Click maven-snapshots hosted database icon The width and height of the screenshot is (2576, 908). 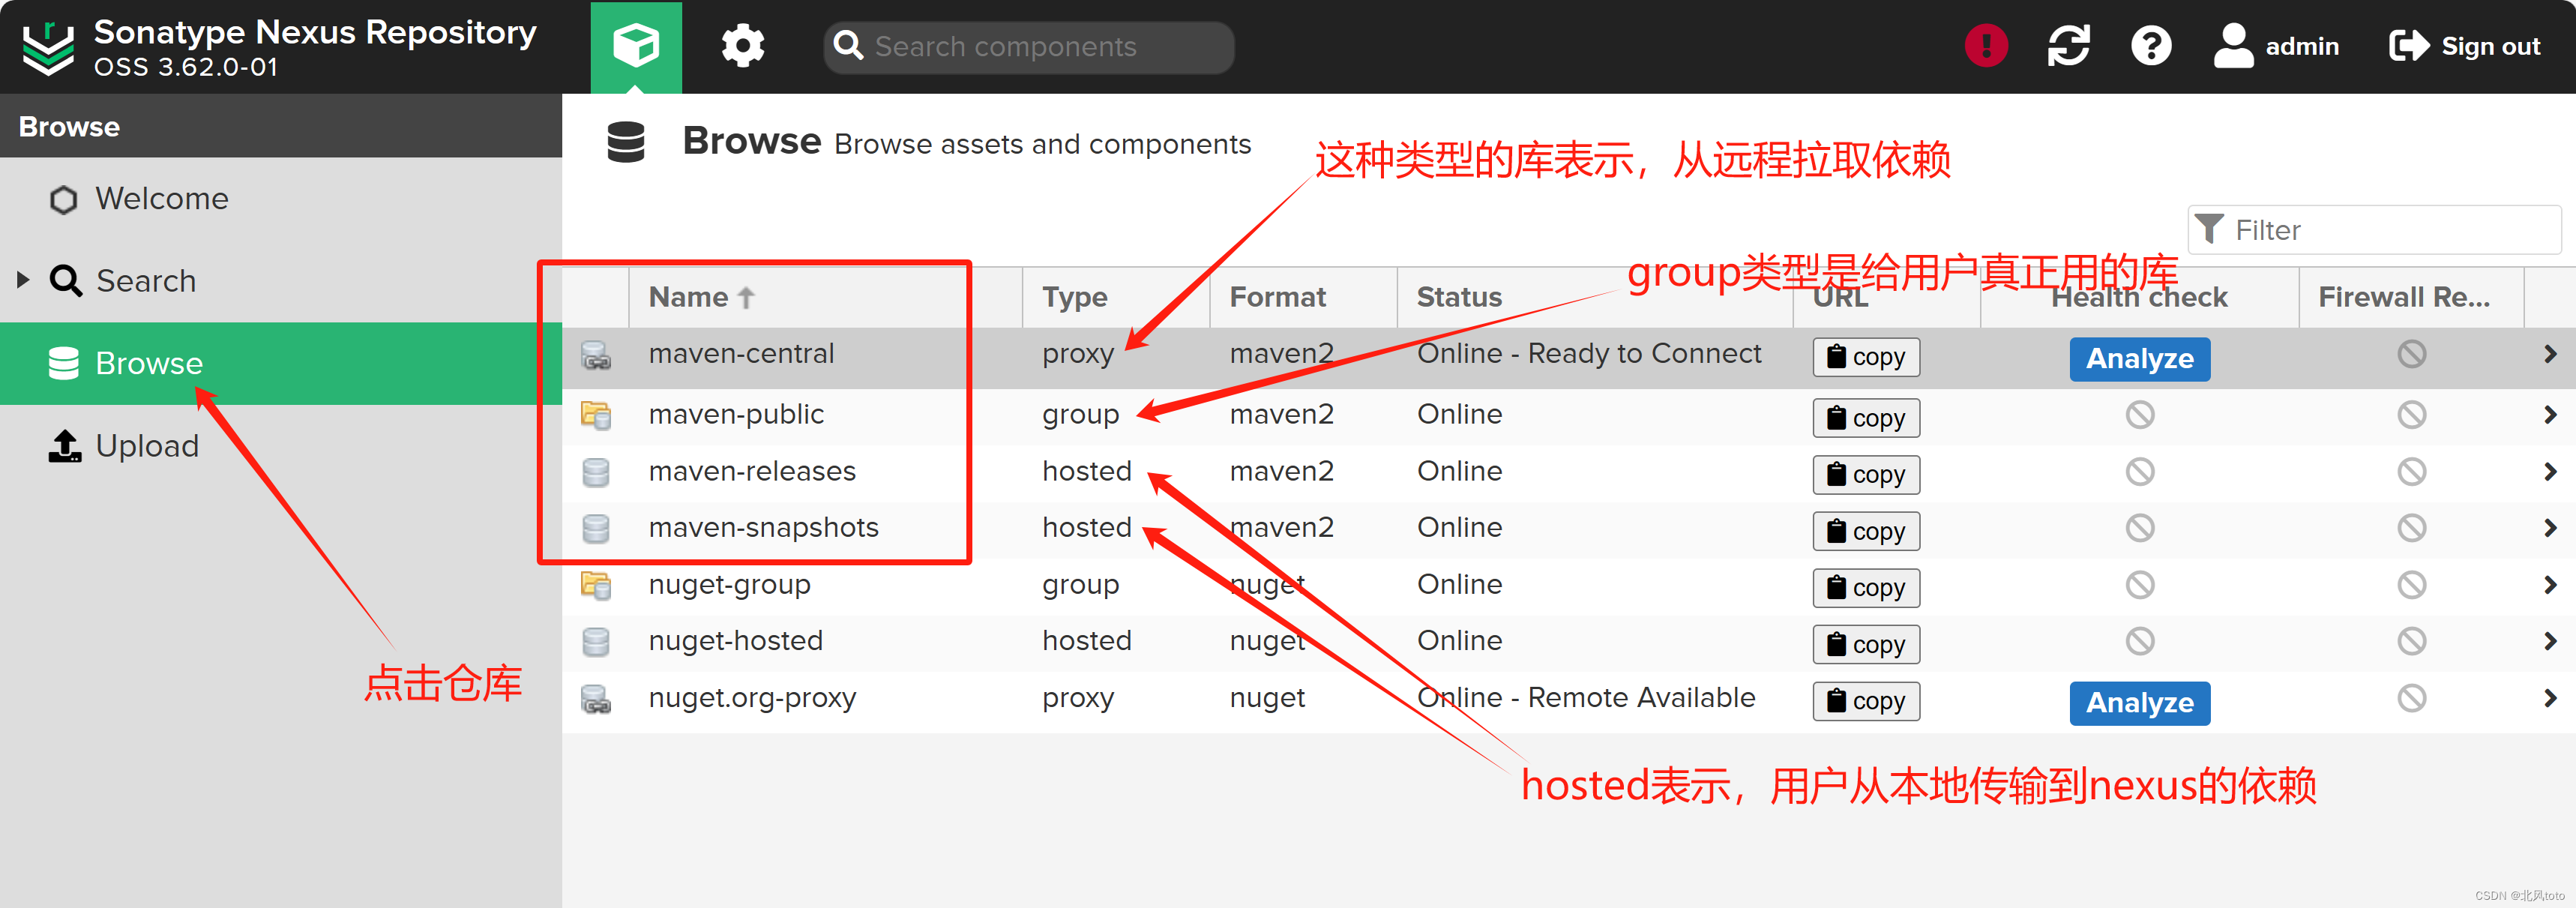pos(596,528)
